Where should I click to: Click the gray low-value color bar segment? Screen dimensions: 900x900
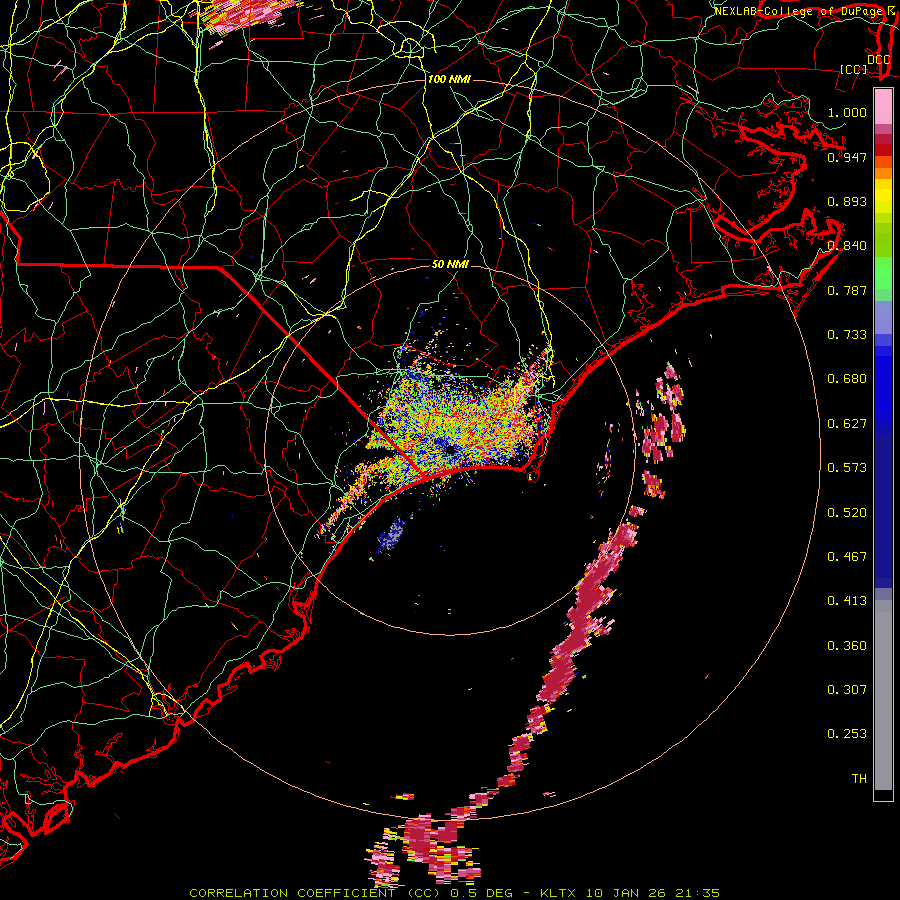(x=883, y=695)
